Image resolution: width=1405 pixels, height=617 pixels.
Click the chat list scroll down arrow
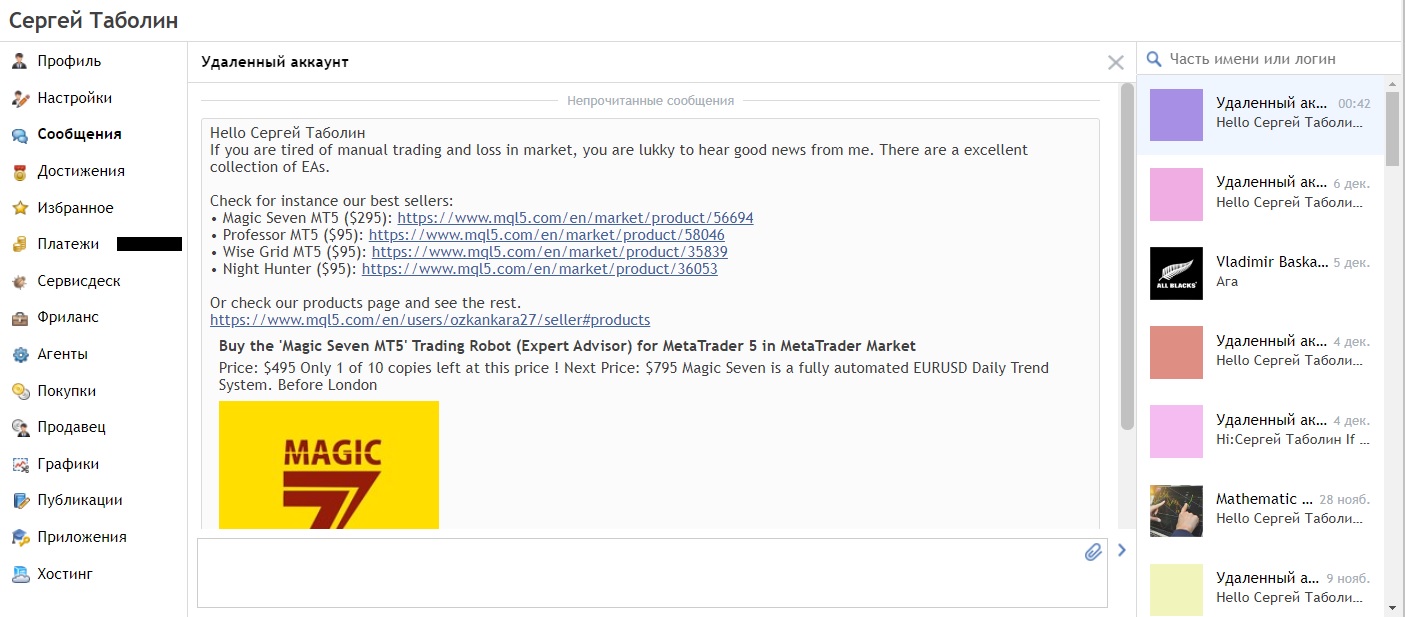(1393, 606)
